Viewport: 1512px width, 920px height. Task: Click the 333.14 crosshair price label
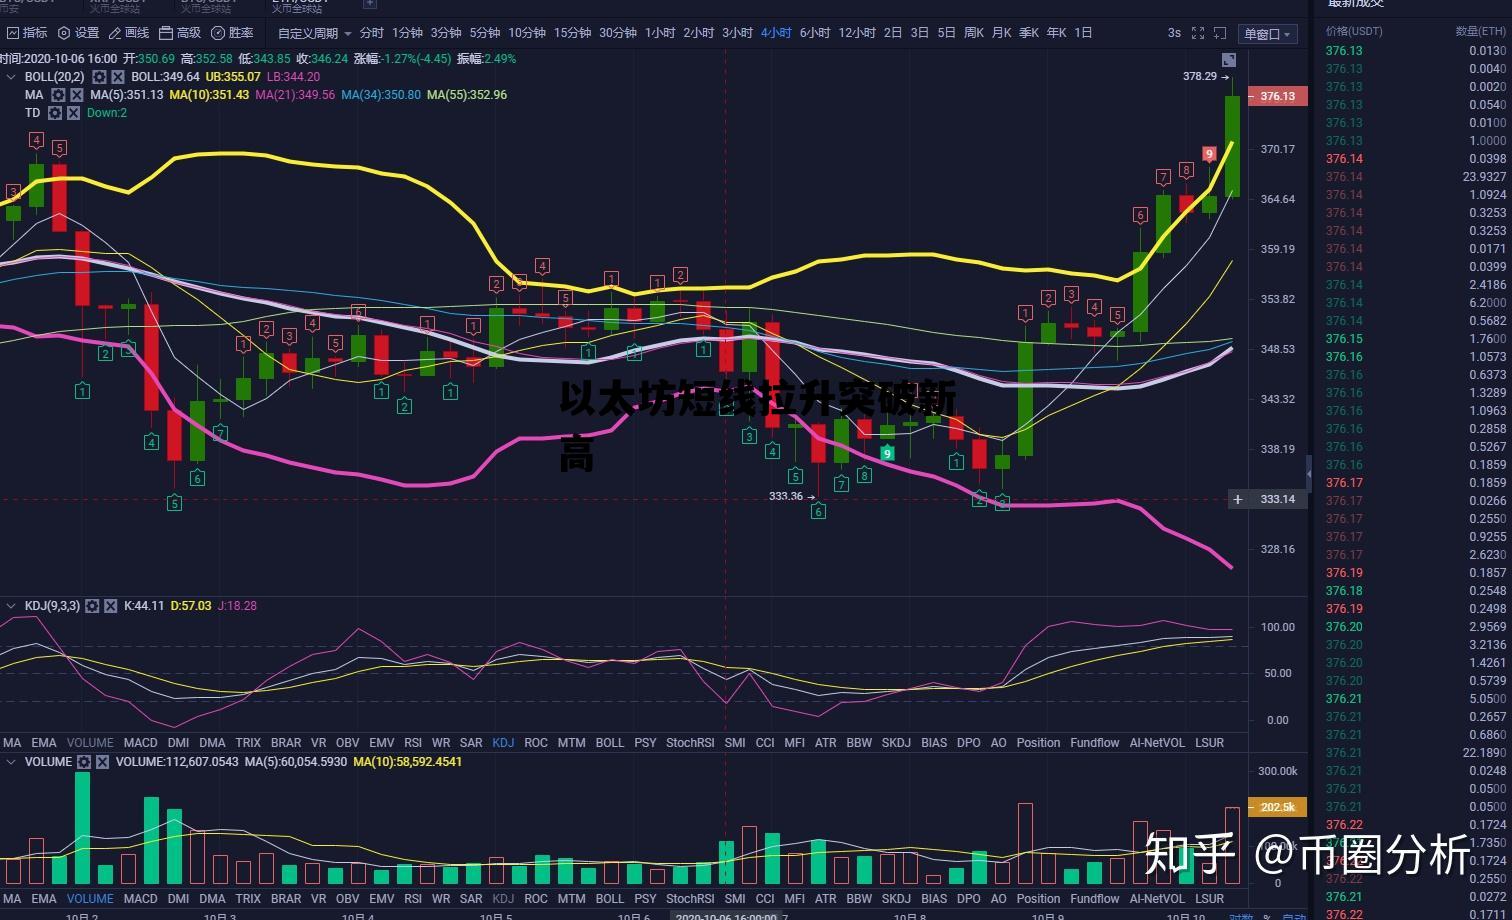coord(1277,499)
